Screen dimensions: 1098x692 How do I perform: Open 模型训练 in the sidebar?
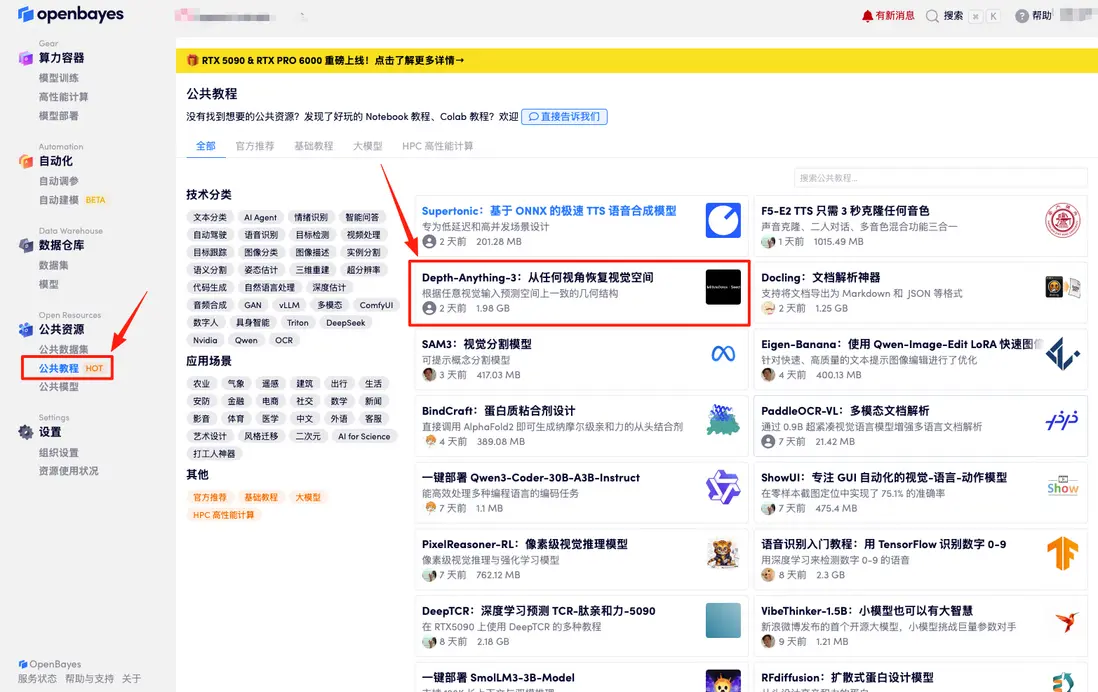[59, 78]
